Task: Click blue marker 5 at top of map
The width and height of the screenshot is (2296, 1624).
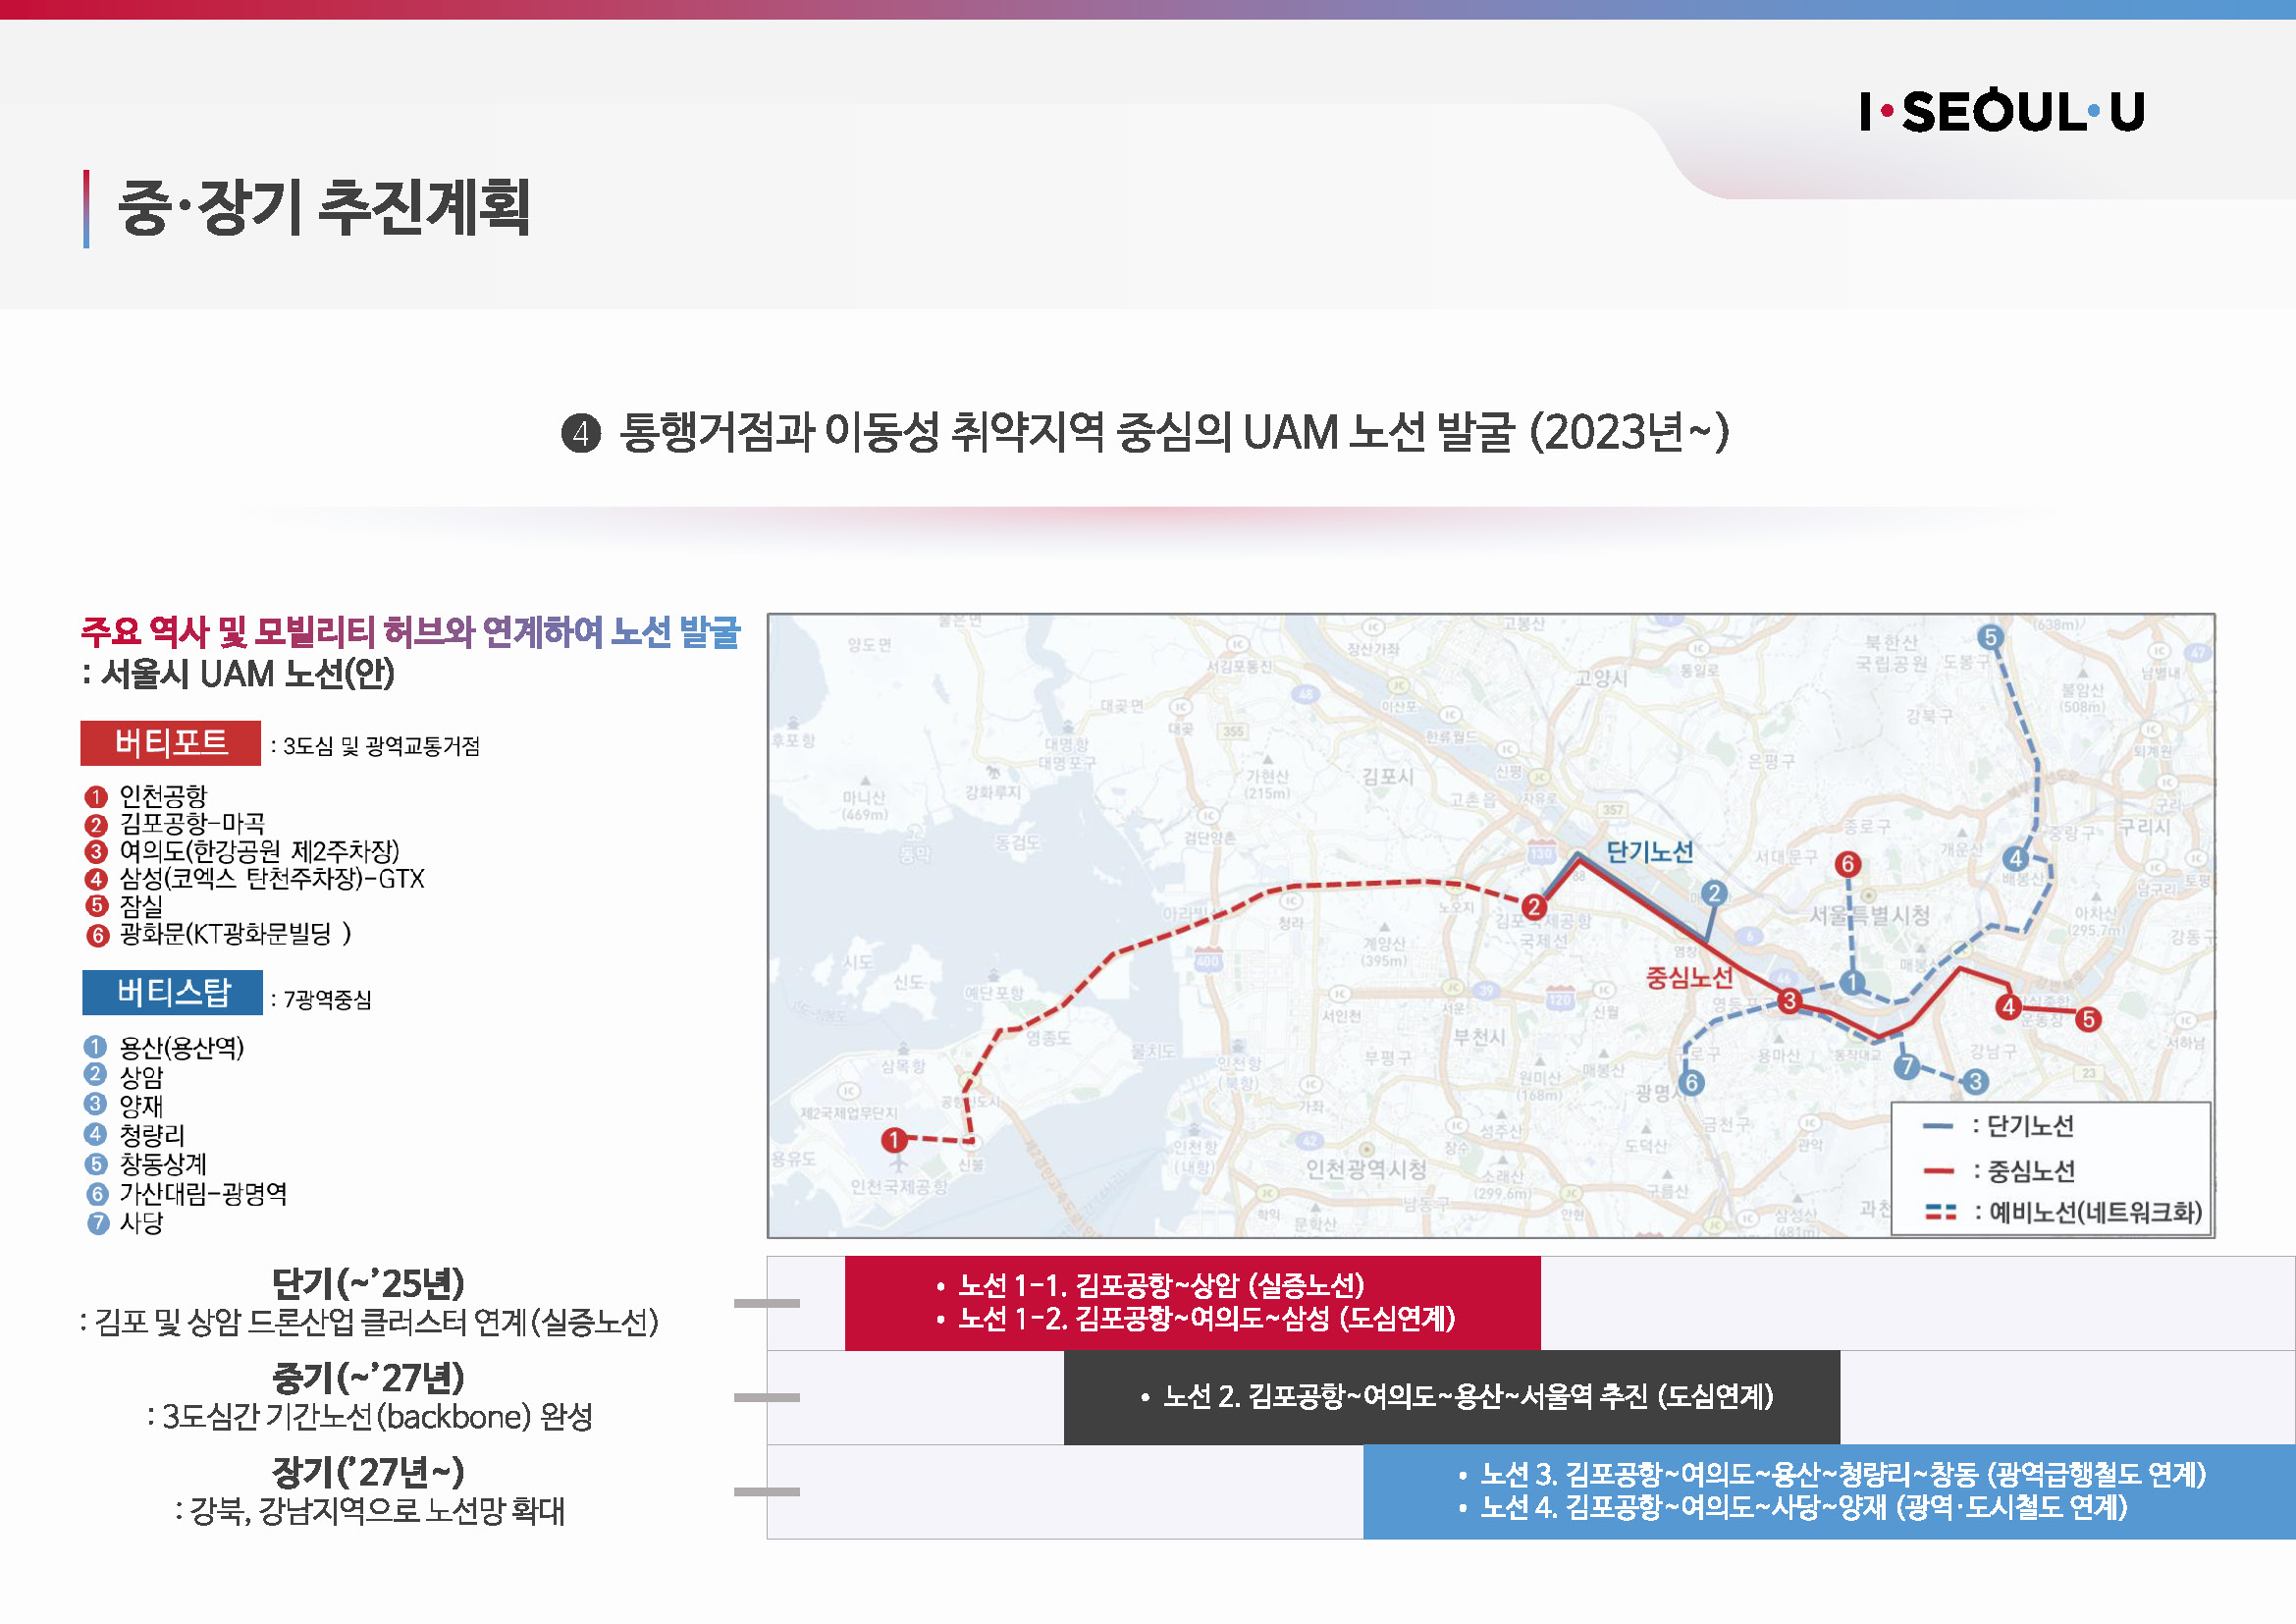Action: pos(1990,637)
